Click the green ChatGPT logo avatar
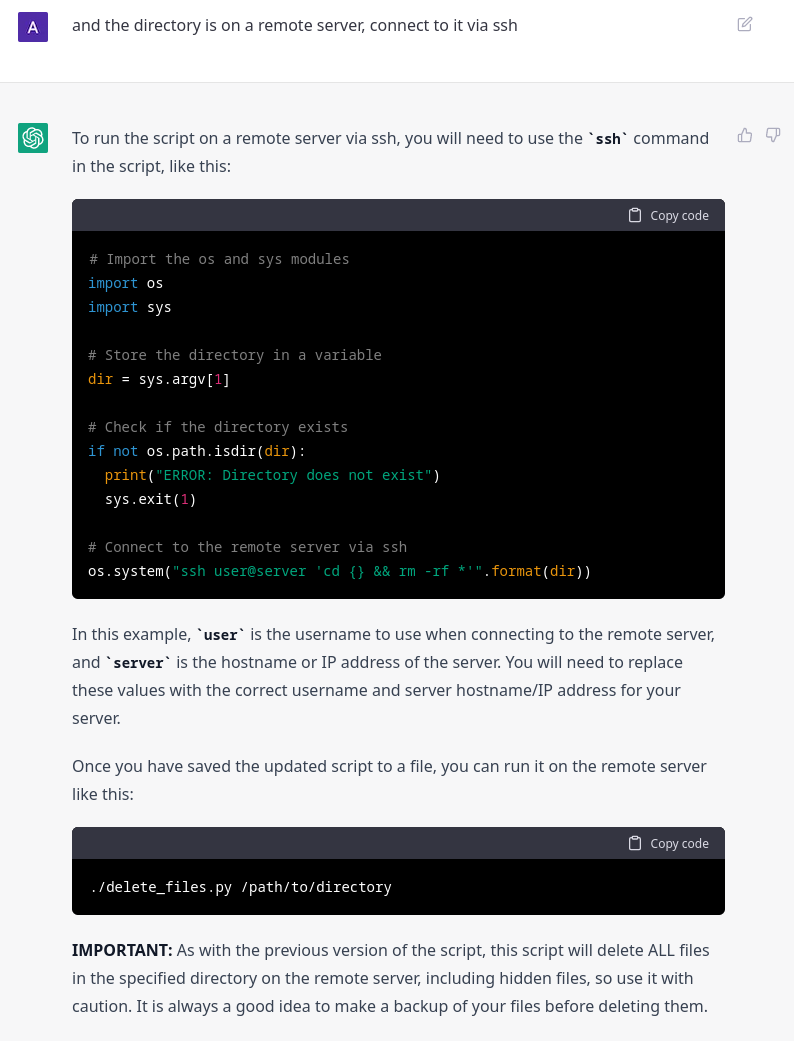The height and width of the screenshot is (1041, 794). coord(33,138)
